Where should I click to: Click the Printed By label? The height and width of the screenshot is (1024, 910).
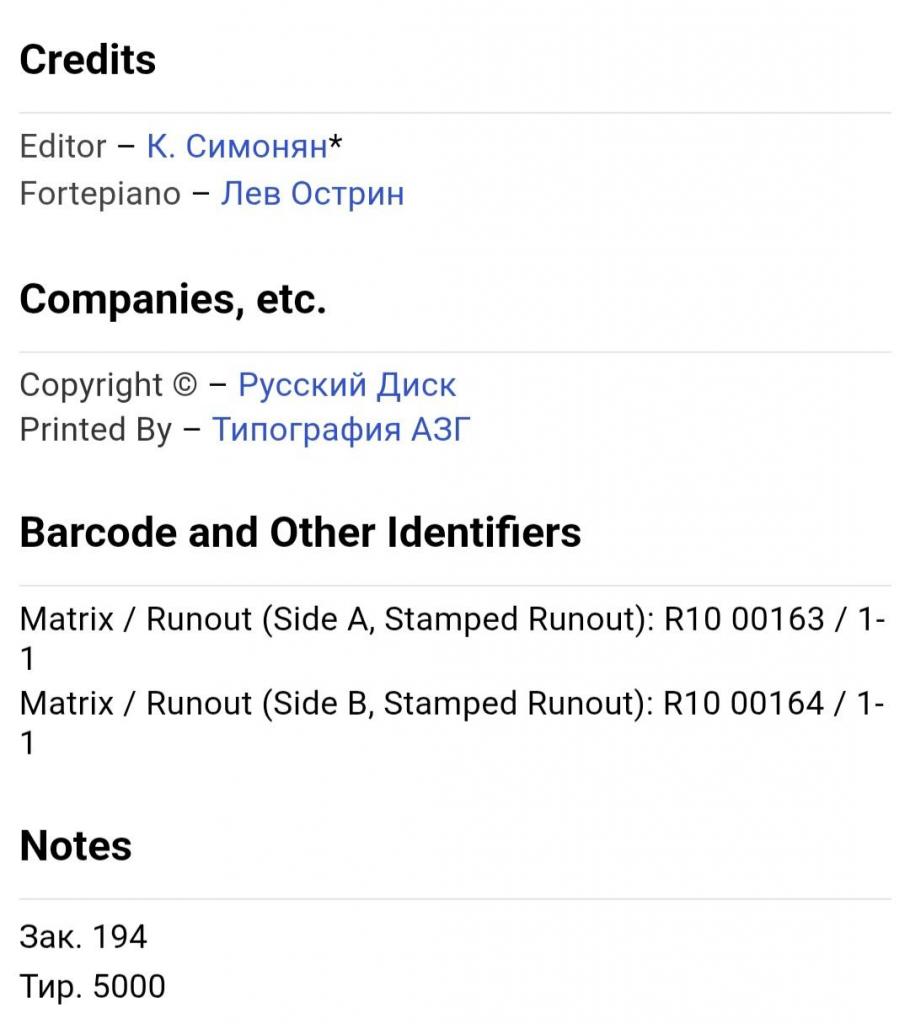coord(96,430)
